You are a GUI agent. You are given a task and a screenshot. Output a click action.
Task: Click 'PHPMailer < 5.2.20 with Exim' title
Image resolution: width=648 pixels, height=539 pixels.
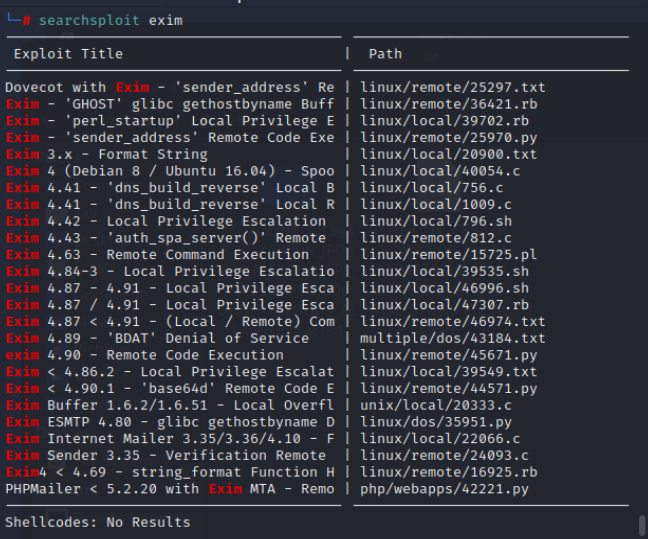170,489
